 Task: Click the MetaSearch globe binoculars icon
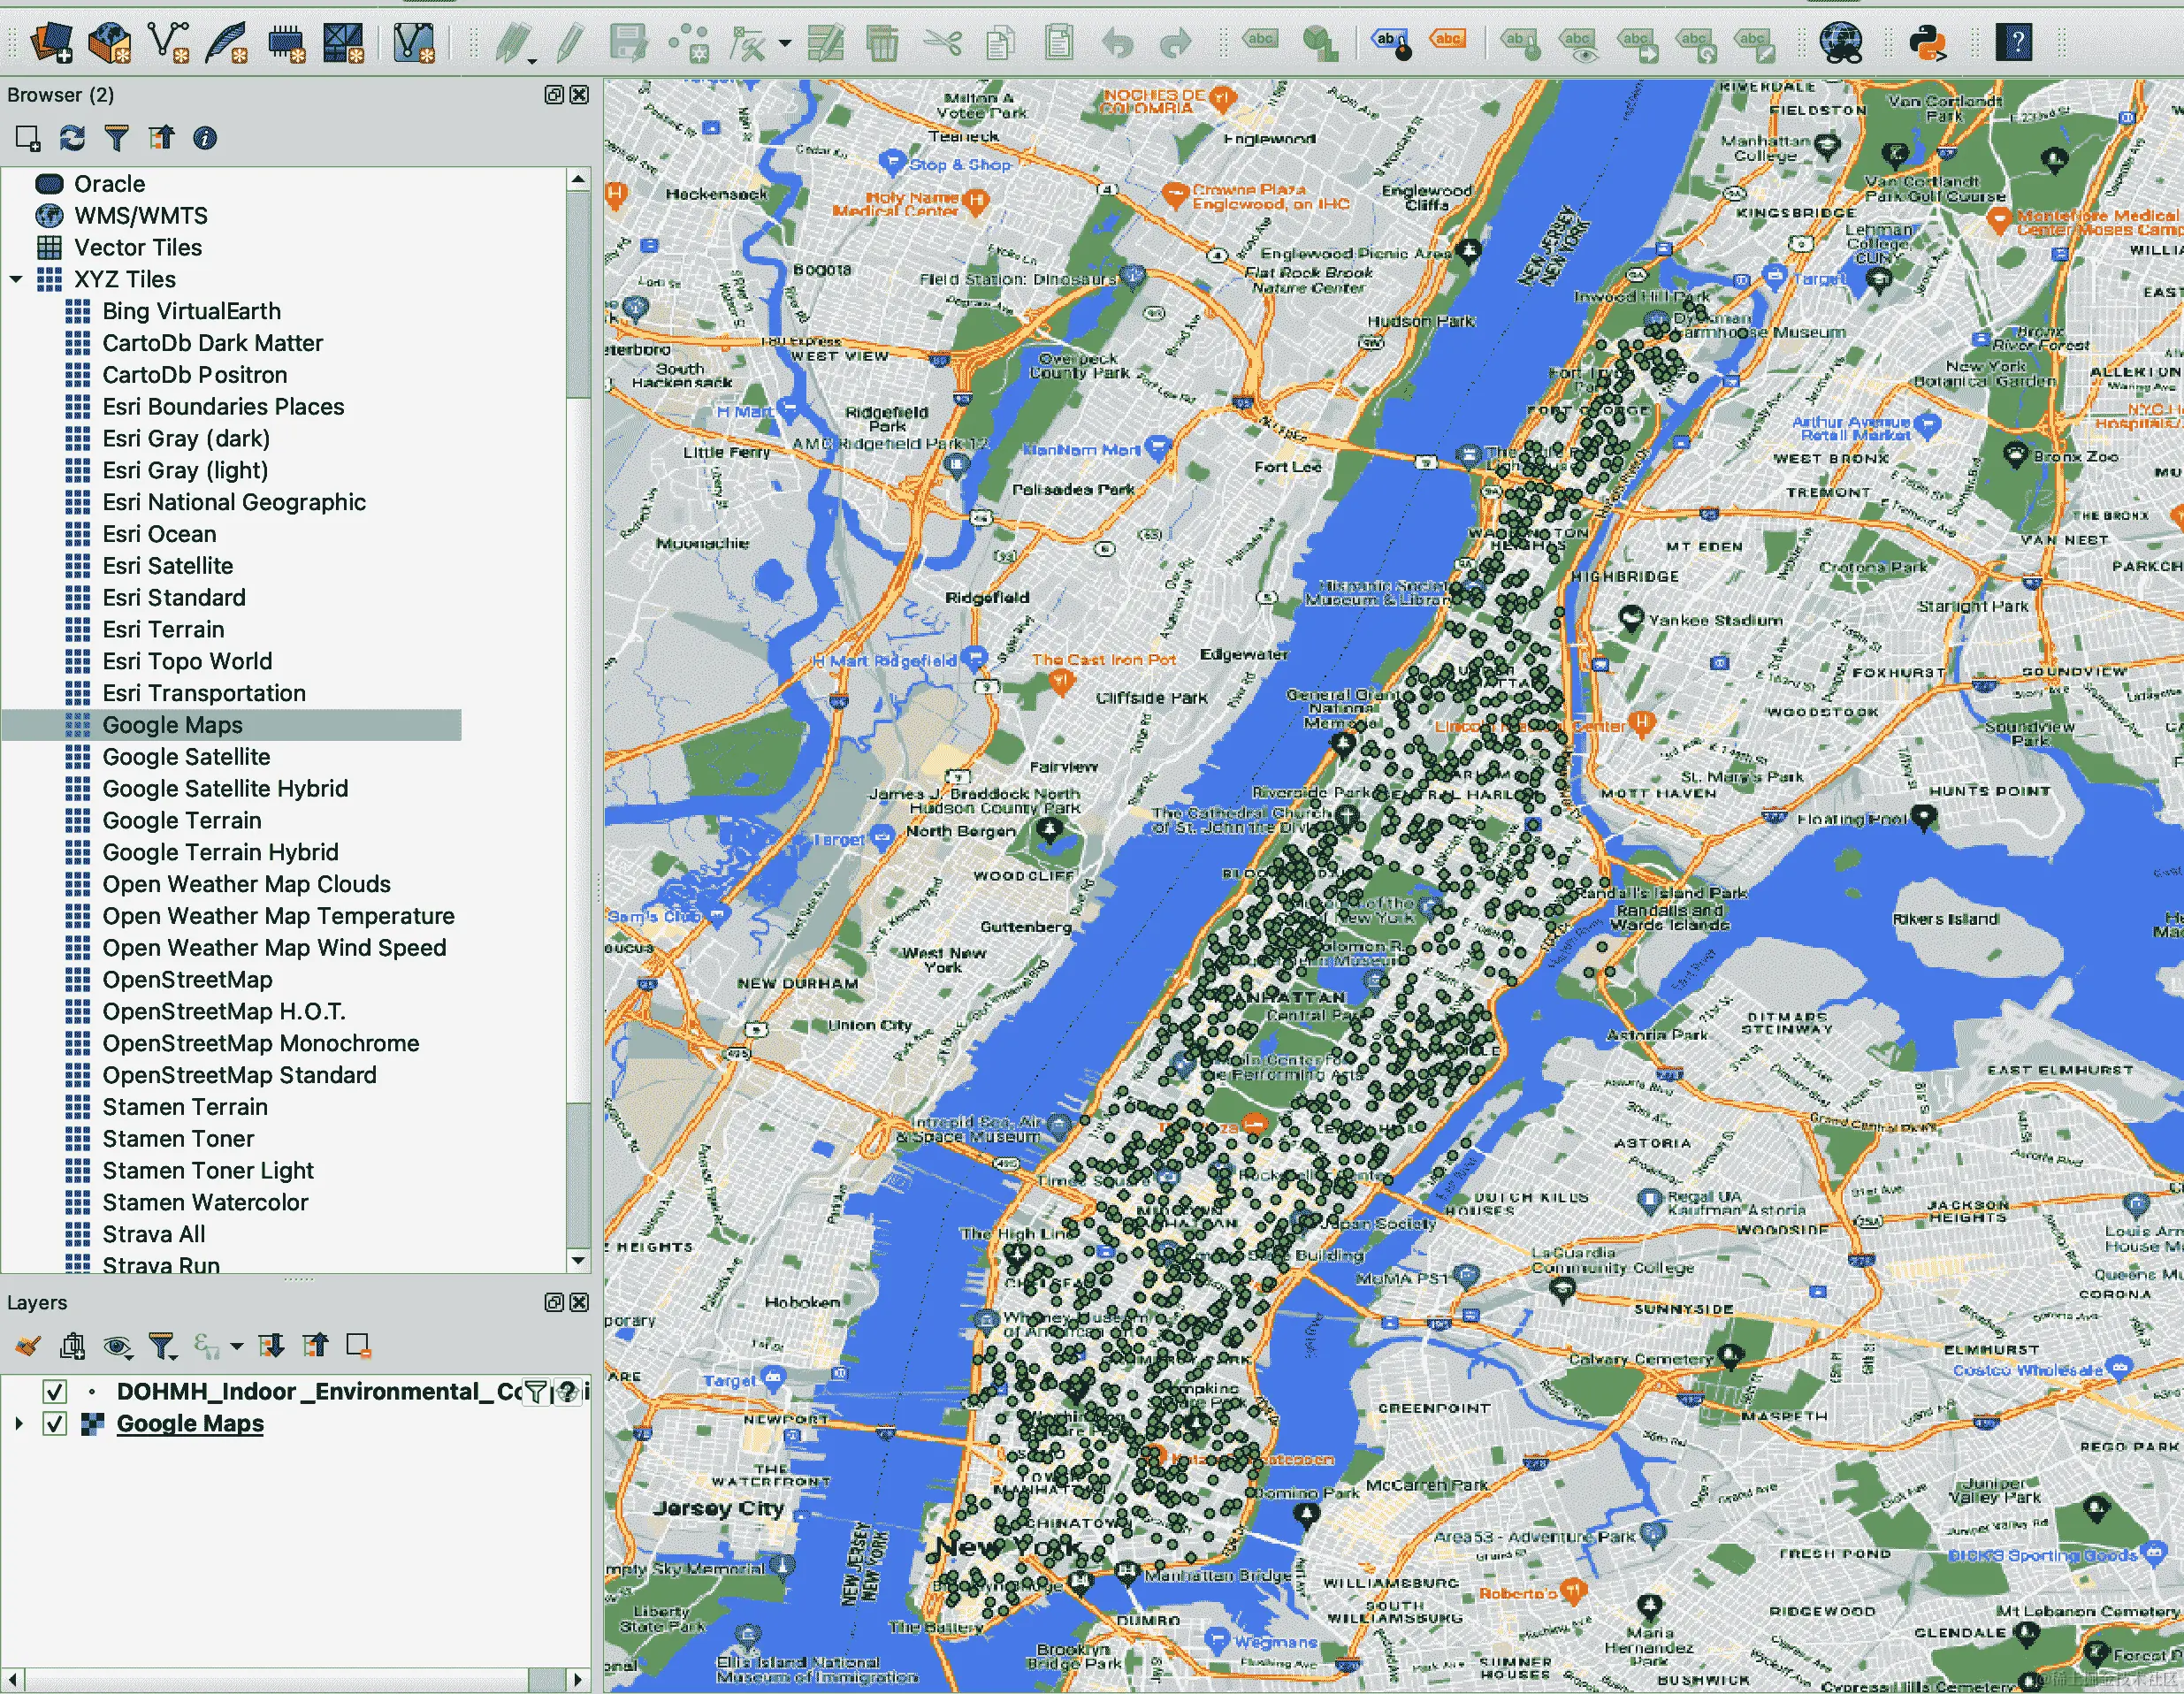[x=1840, y=42]
